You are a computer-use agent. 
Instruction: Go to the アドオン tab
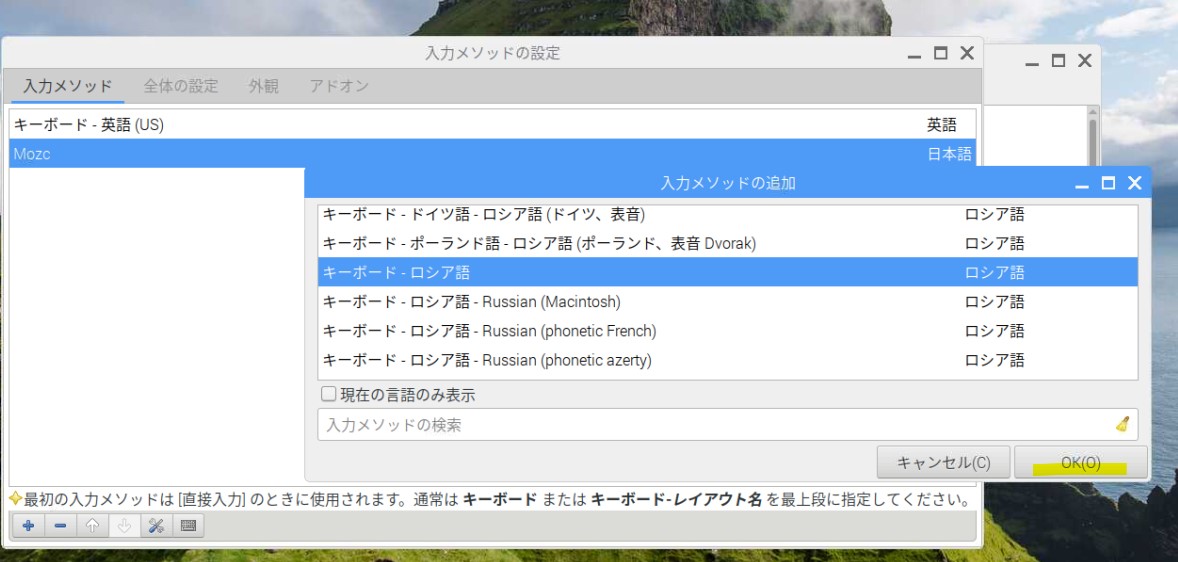(339, 86)
